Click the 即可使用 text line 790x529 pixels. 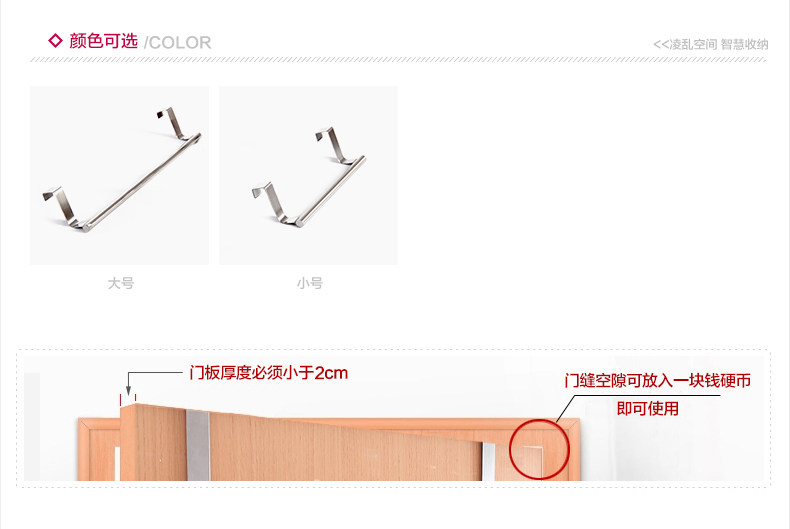(648, 408)
